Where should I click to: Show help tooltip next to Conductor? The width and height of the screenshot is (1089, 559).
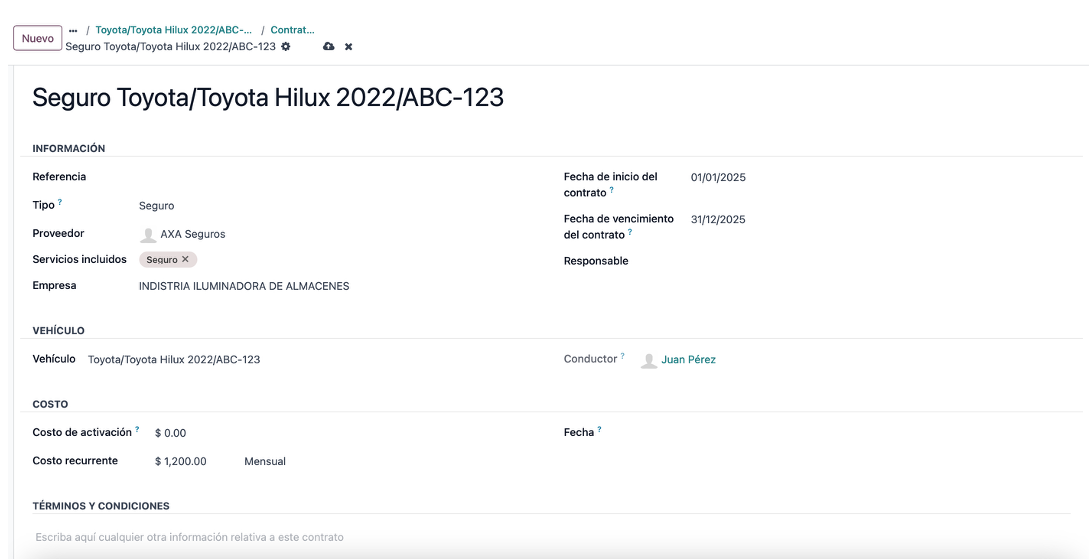pos(622,356)
